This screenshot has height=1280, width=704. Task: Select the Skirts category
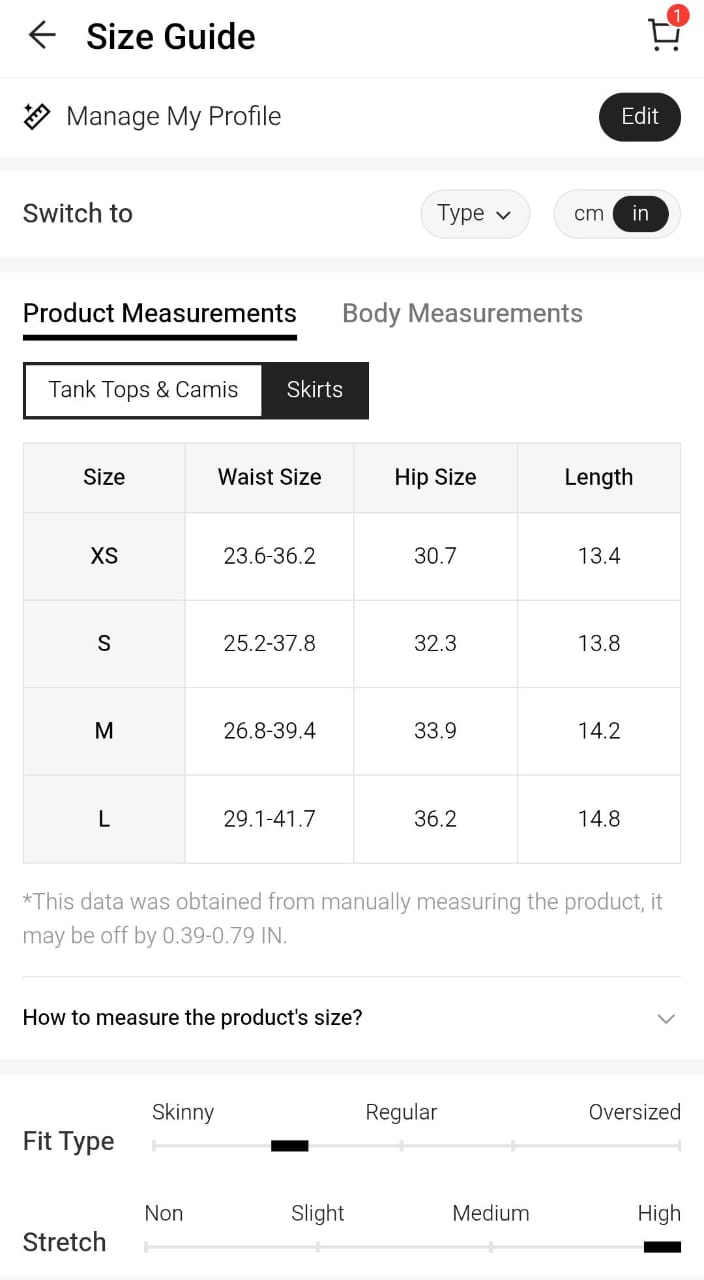click(314, 390)
